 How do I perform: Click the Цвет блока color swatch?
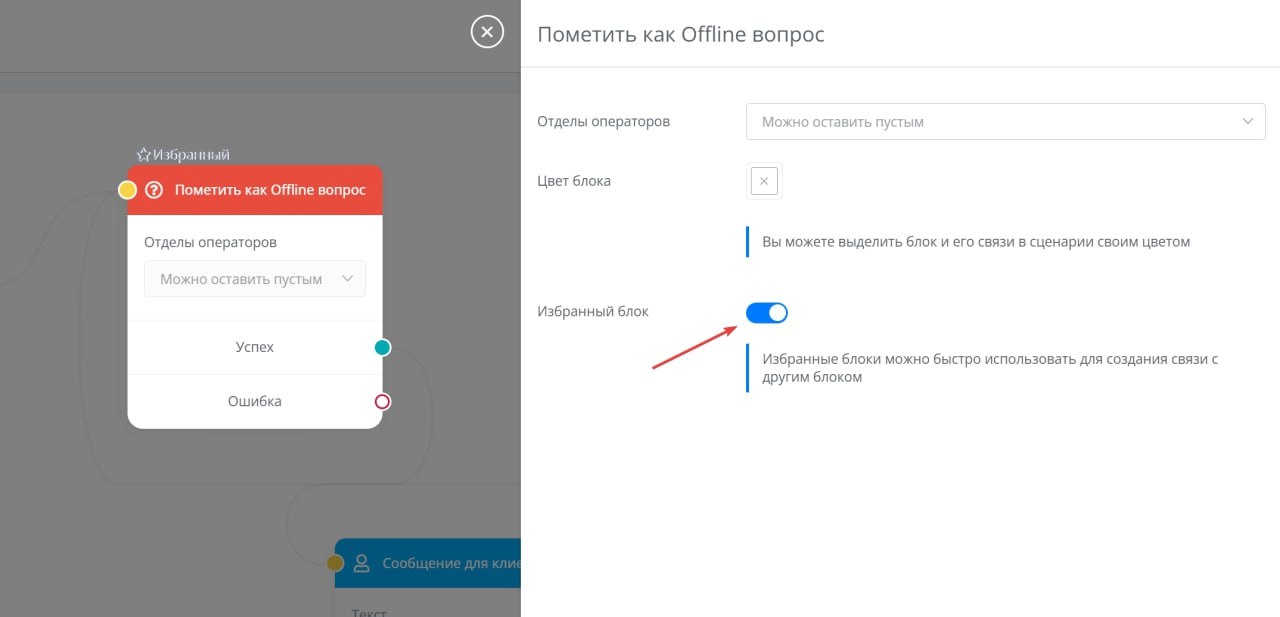(x=764, y=181)
